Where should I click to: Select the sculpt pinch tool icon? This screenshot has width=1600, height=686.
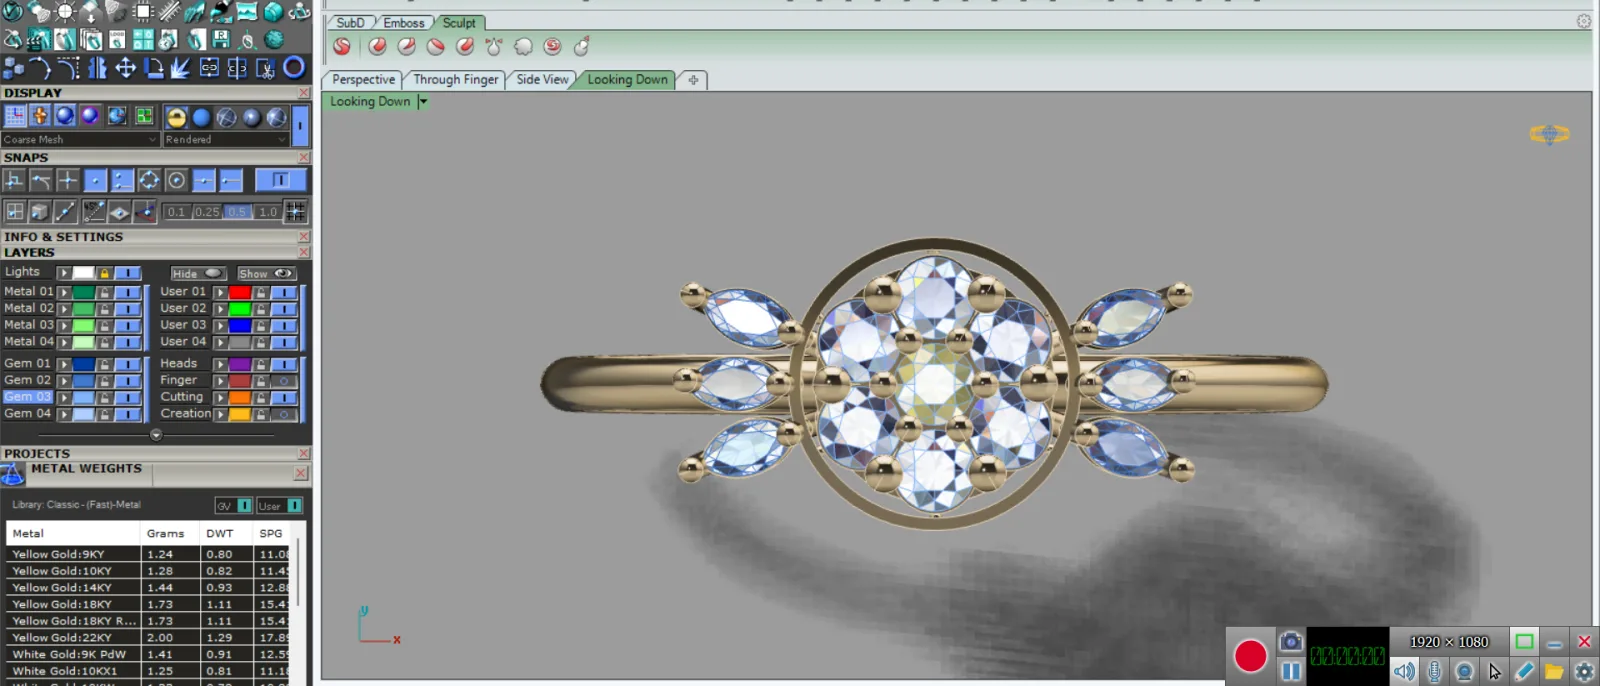494,46
